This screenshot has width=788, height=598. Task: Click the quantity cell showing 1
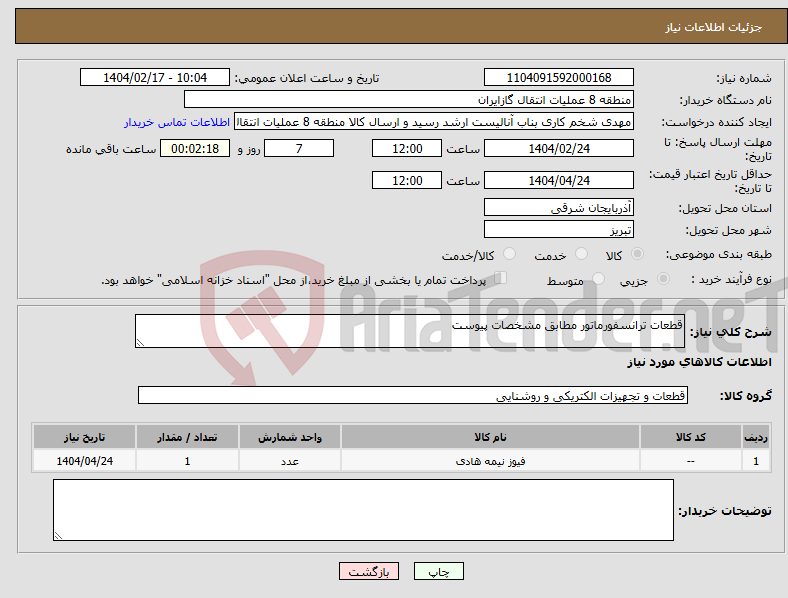pos(187,461)
